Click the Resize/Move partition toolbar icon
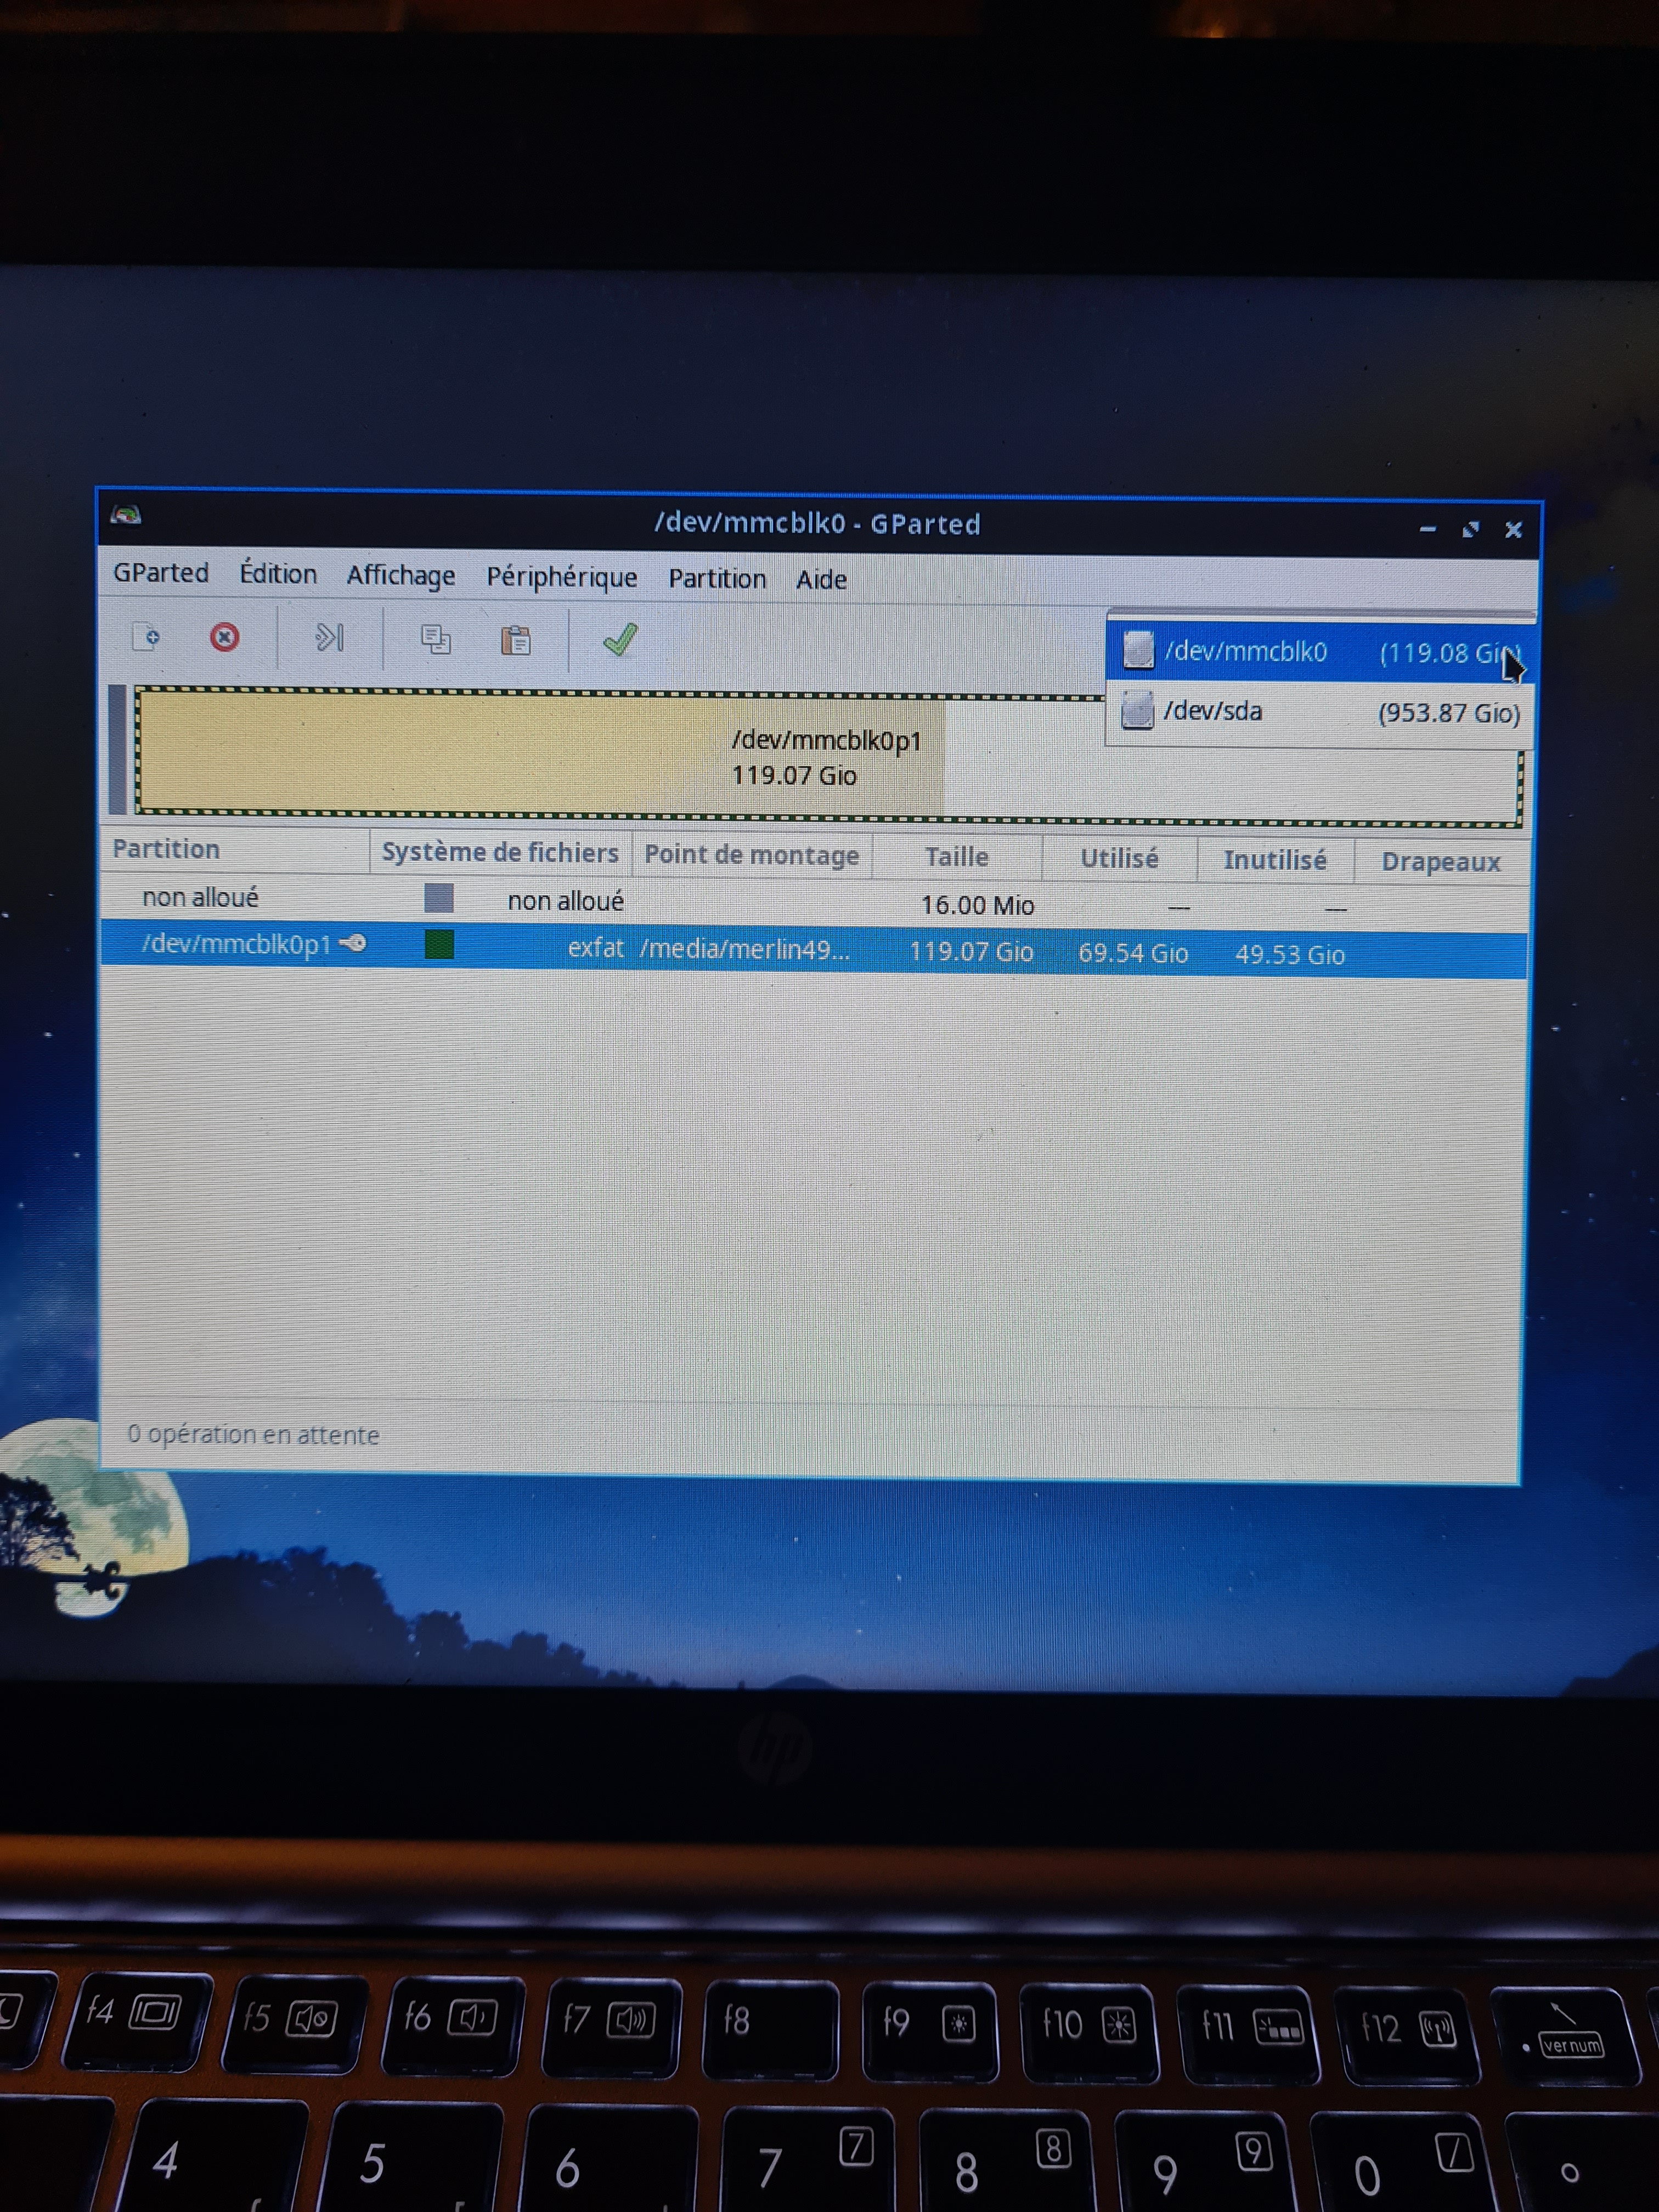The height and width of the screenshot is (2212, 1659). (329, 637)
